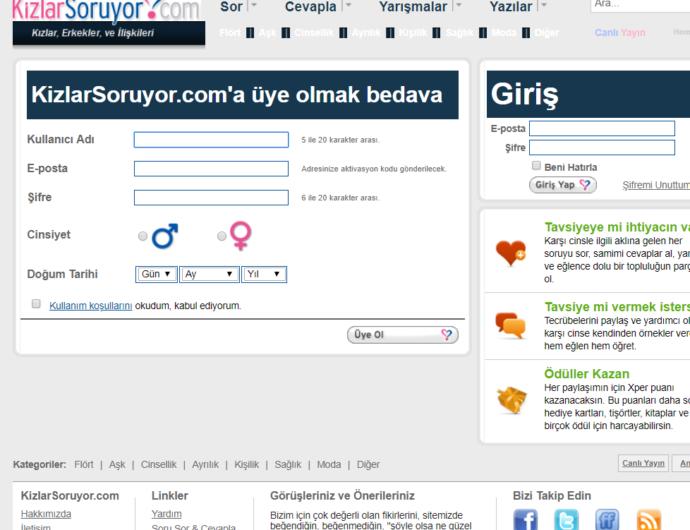Click the Giriş Yap login button
Viewport: 690px width, 530px height.
pos(563,185)
